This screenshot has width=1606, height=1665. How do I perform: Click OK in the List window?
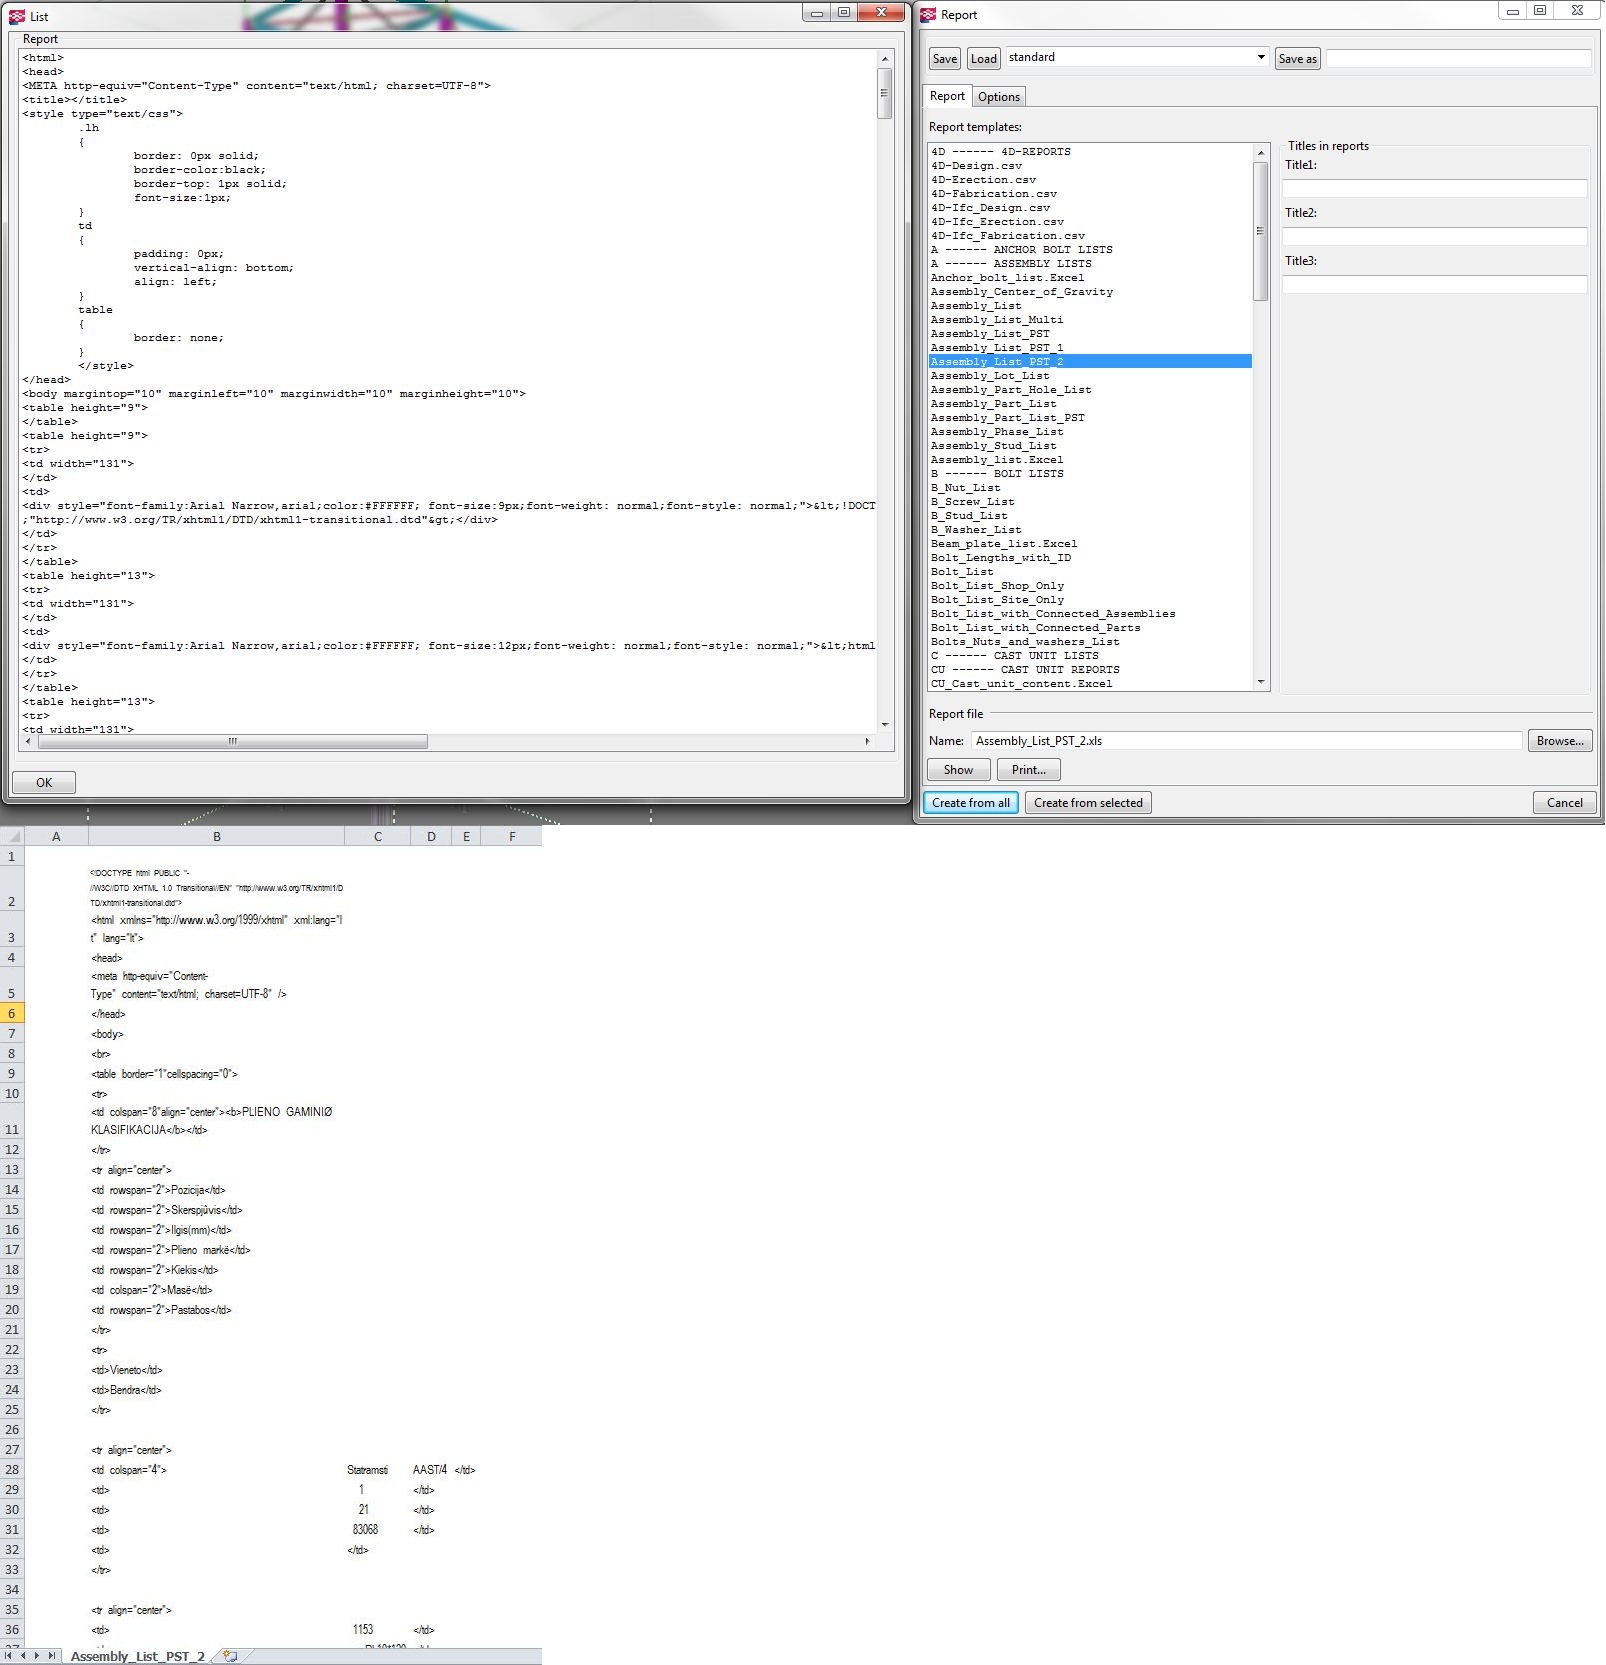(44, 782)
